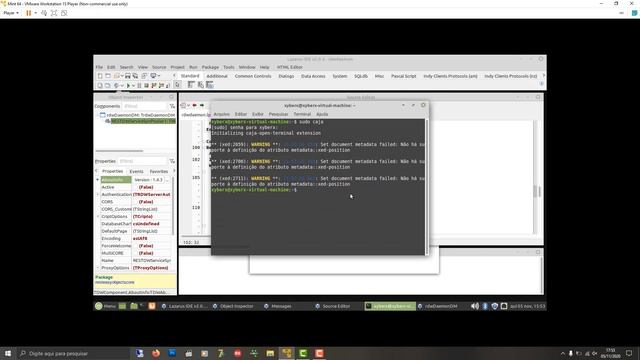Click the View Forms icon on second toolbar row
This screenshot has width=640, height=360.
coord(108,85)
